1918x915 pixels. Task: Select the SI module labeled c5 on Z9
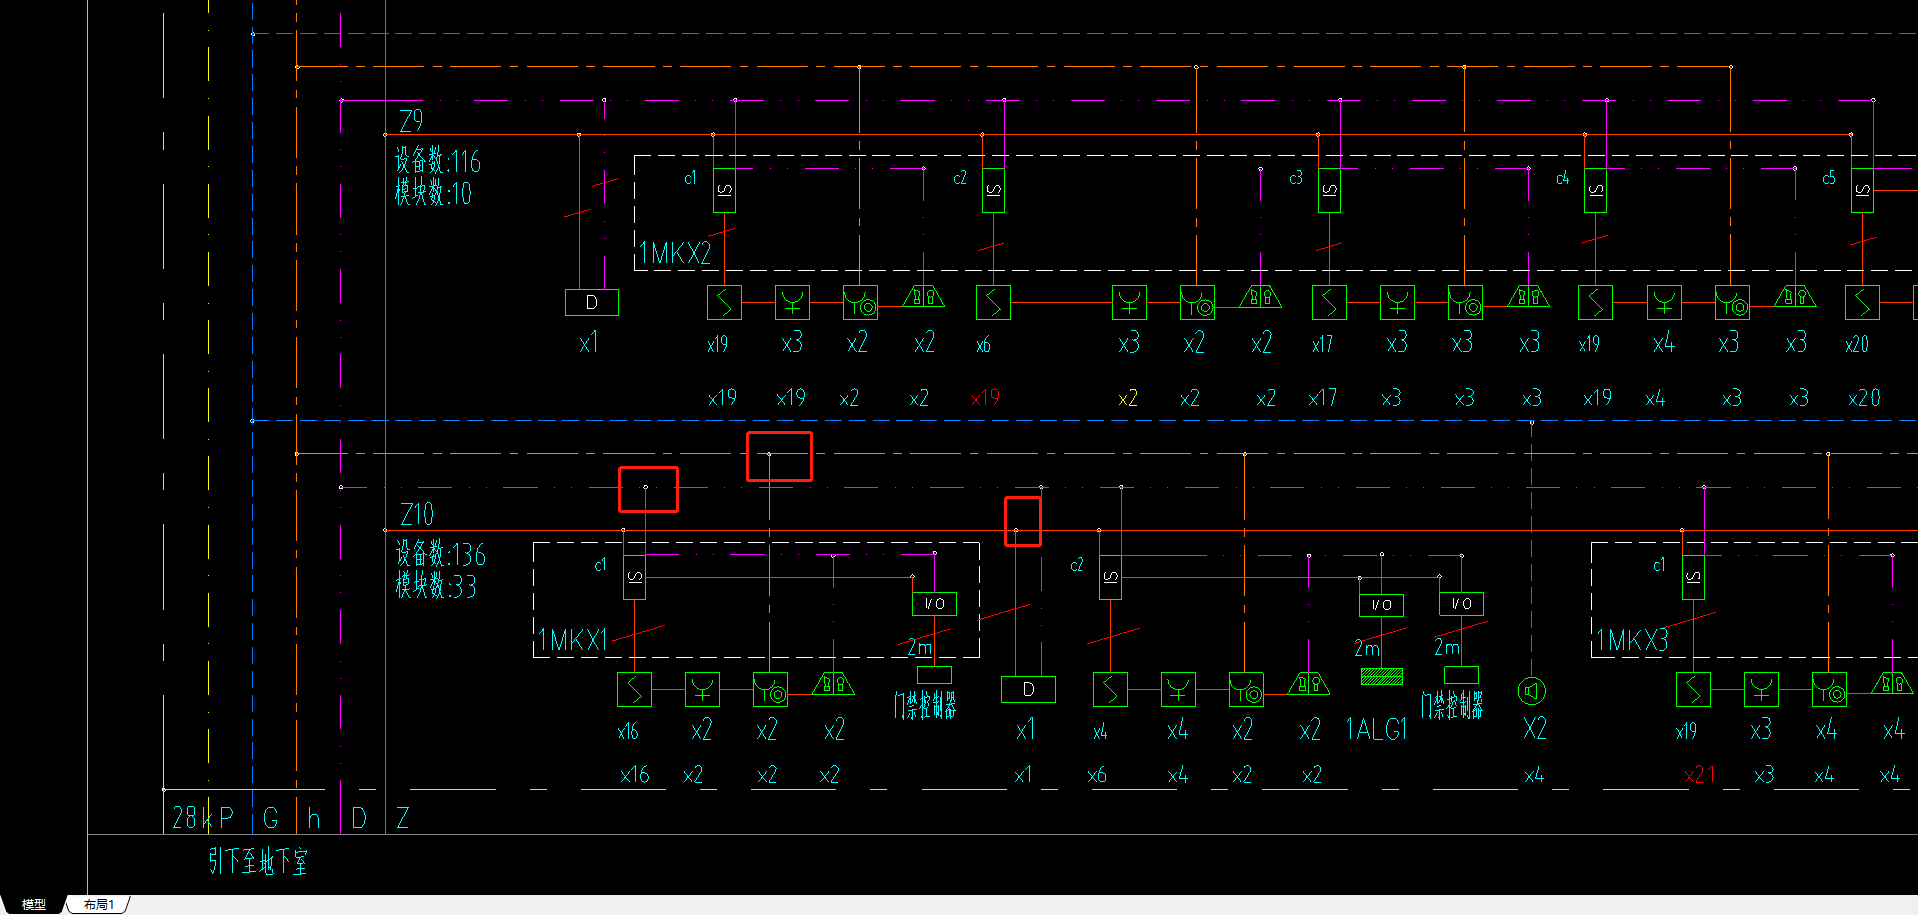point(1862,190)
